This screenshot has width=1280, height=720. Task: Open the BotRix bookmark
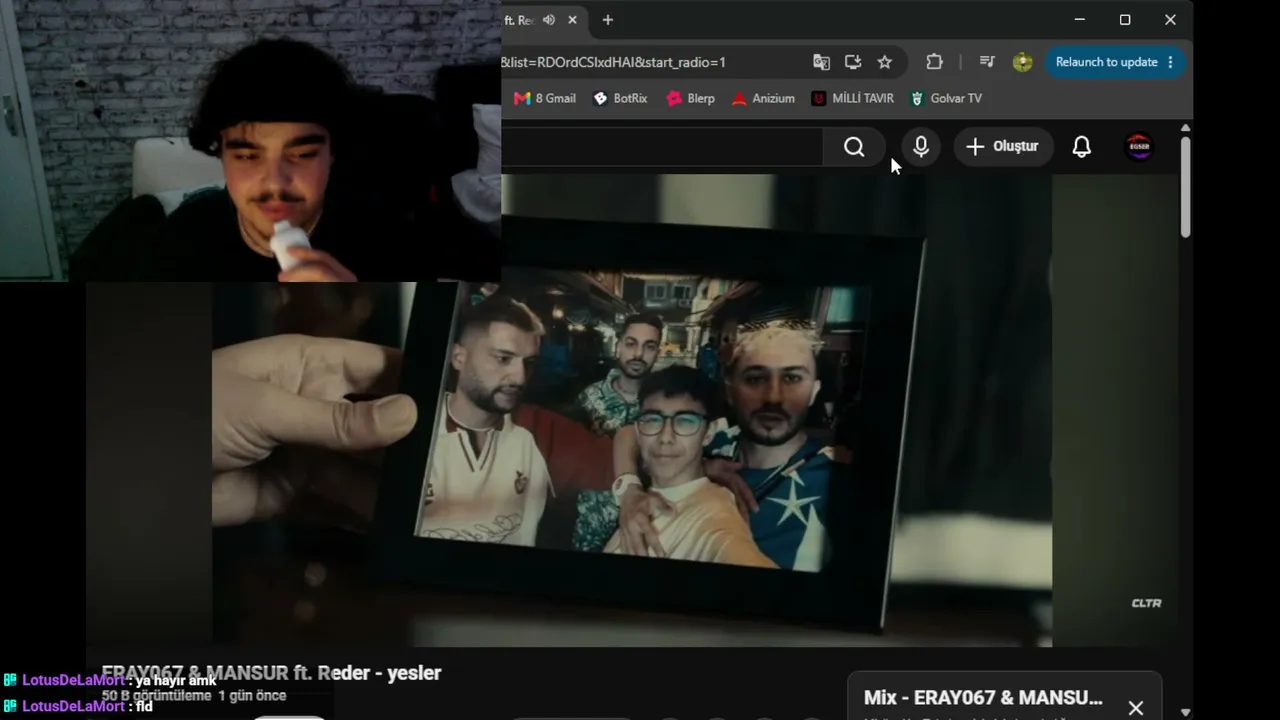620,98
